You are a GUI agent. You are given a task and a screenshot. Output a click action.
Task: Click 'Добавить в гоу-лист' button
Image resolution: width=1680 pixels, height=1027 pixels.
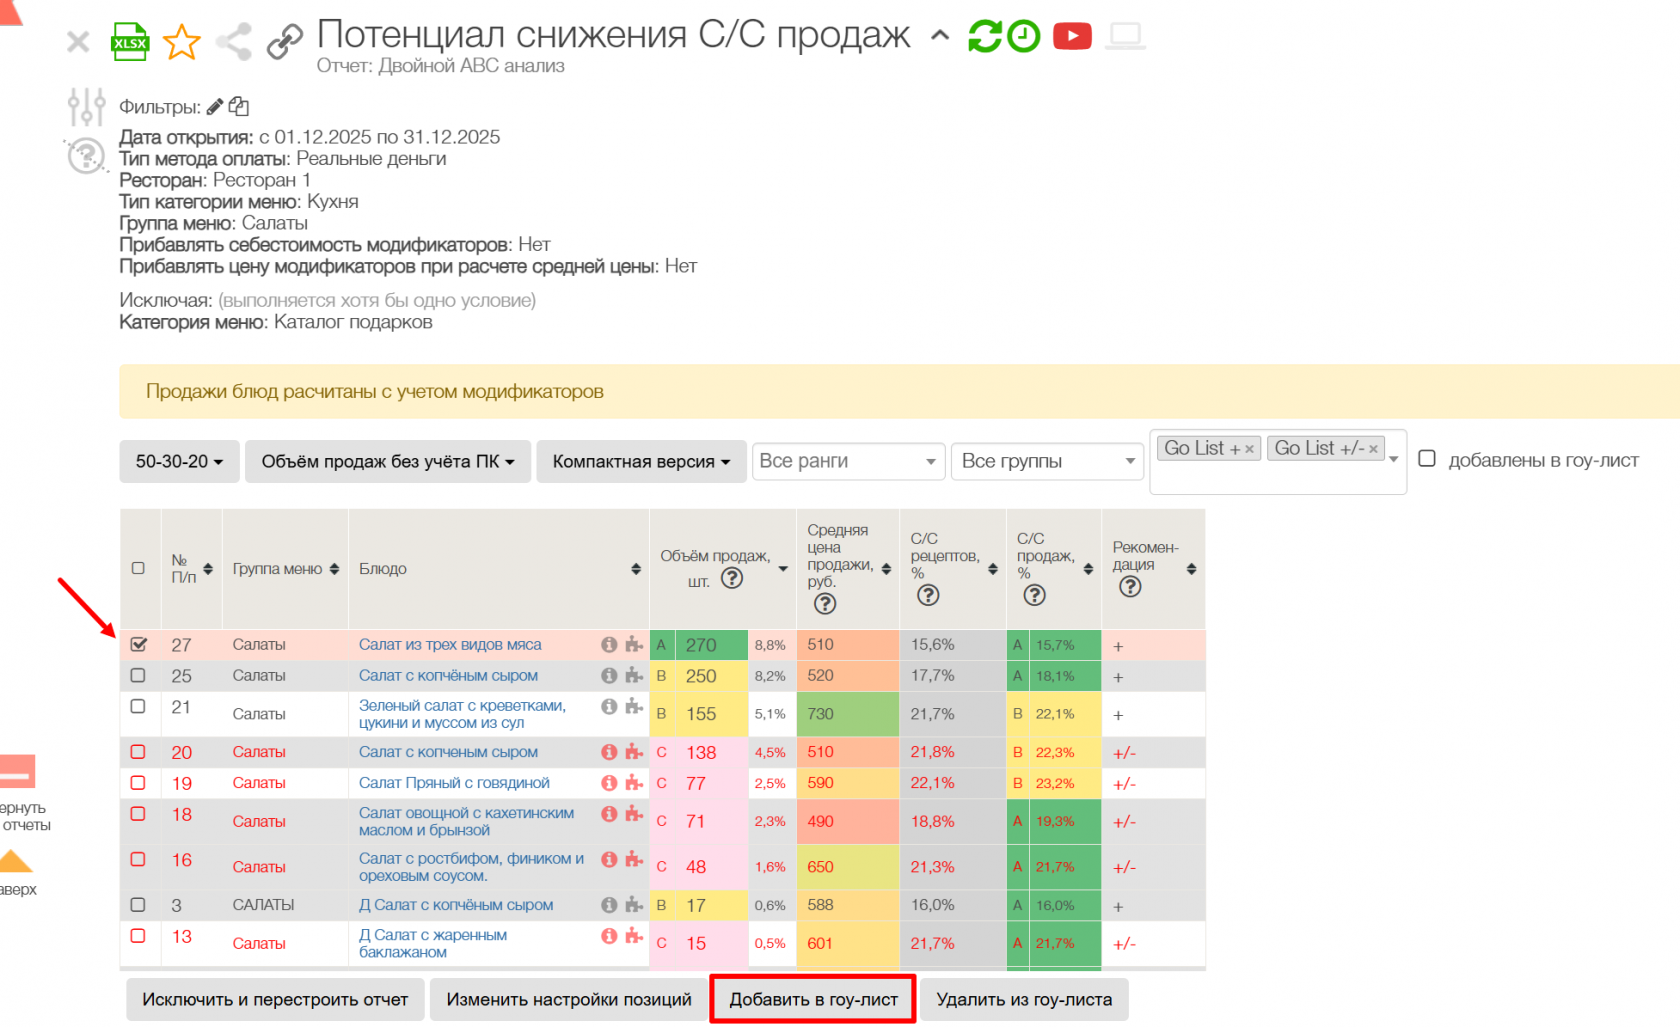click(813, 999)
